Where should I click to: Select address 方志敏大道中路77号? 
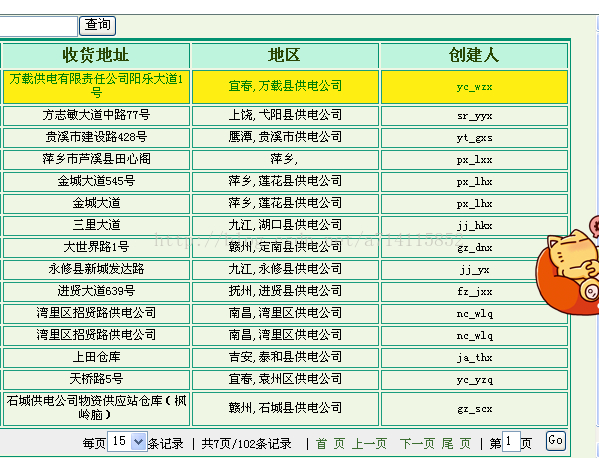click(x=96, y=116)
